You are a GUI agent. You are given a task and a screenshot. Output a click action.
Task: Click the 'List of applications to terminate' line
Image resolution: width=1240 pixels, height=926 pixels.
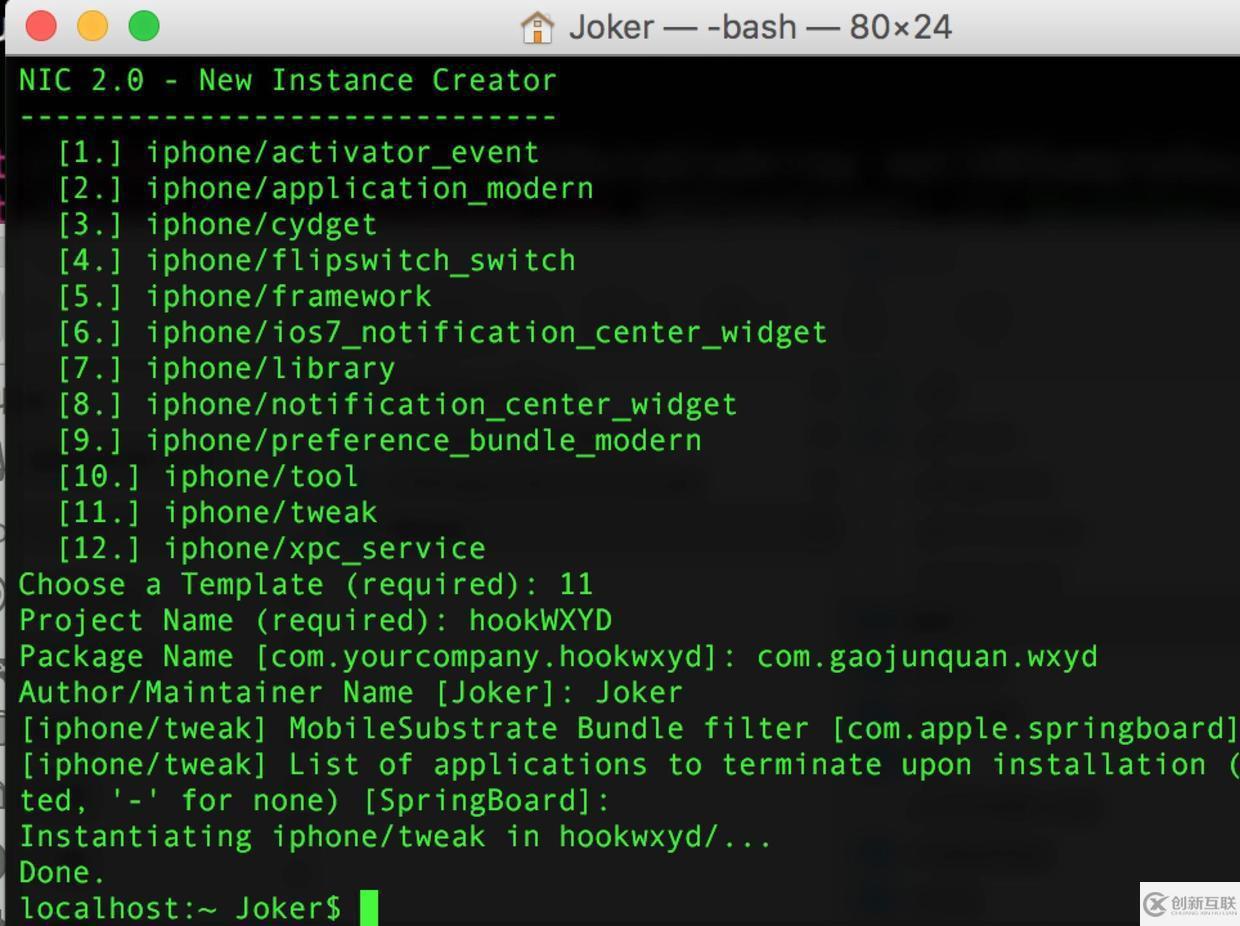coord(629,764)
